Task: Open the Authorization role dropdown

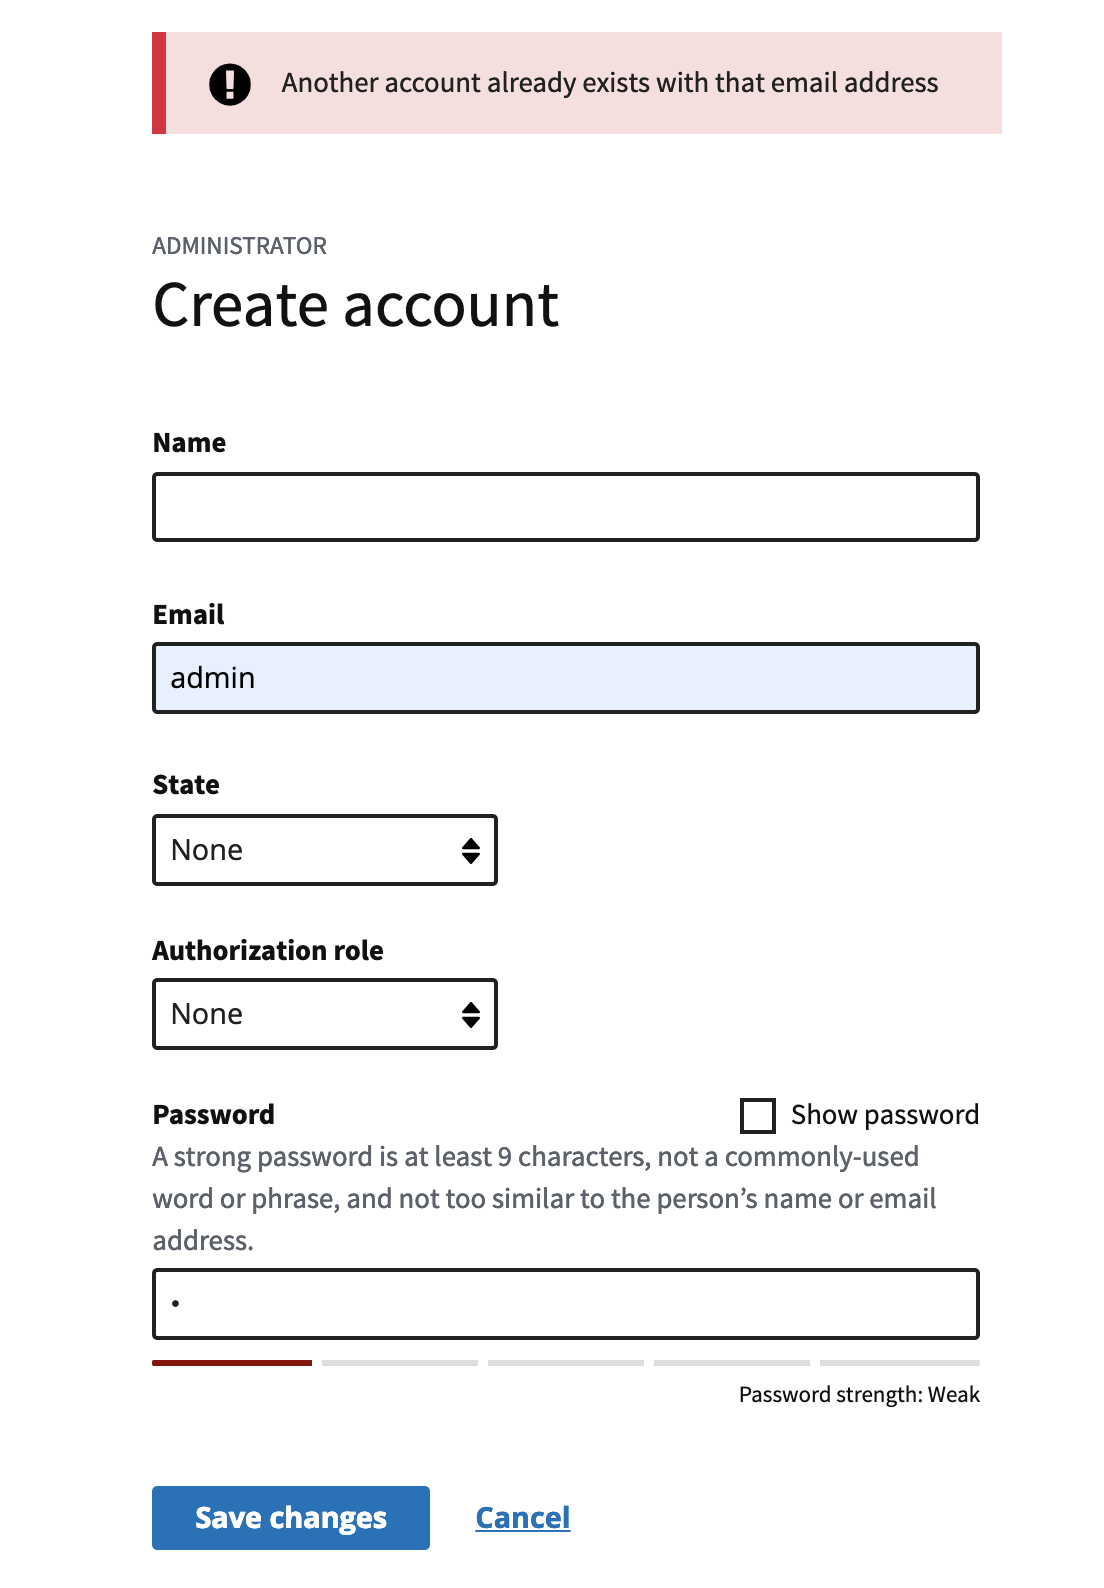Action: pyautogui.click(x=324, y=1014)
